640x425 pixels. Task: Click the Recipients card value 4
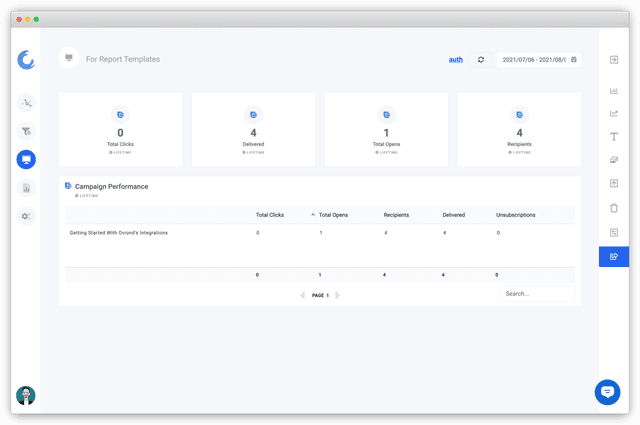[520, 133]
